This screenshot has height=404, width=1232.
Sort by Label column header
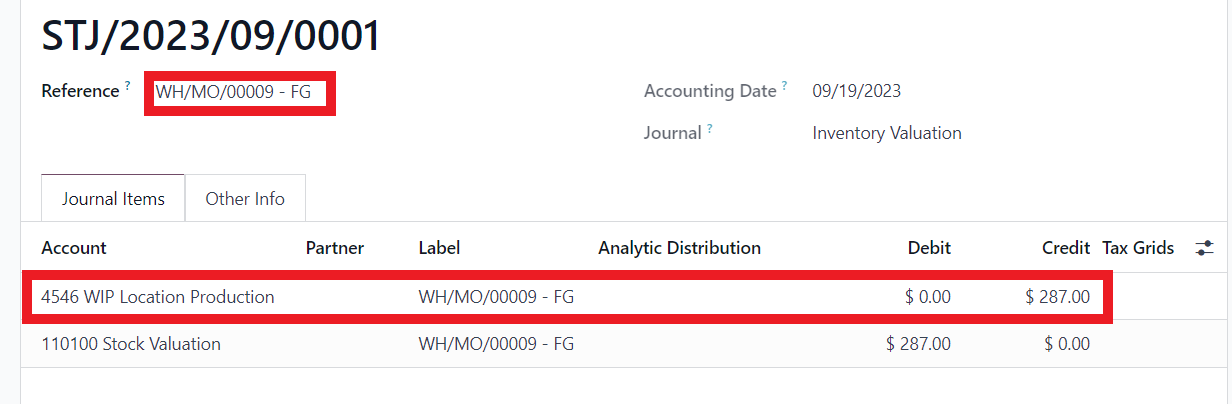[440, 248]
